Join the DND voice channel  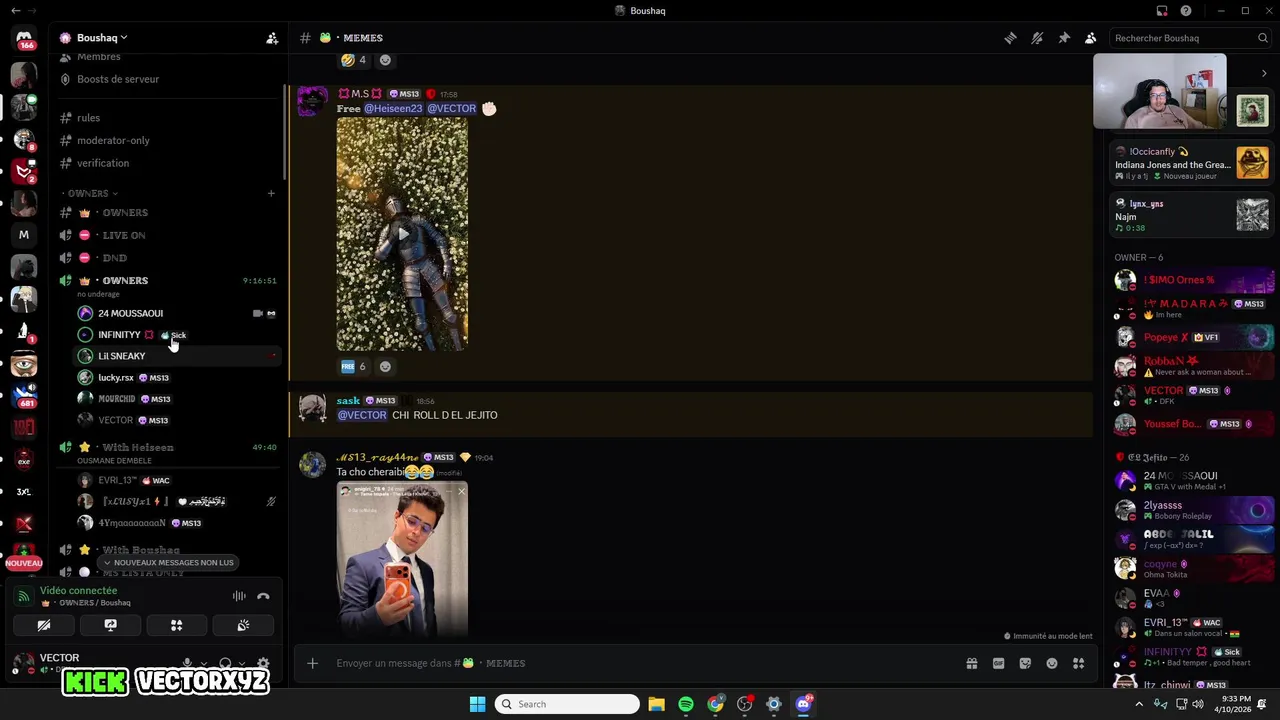tap(114, 258)
